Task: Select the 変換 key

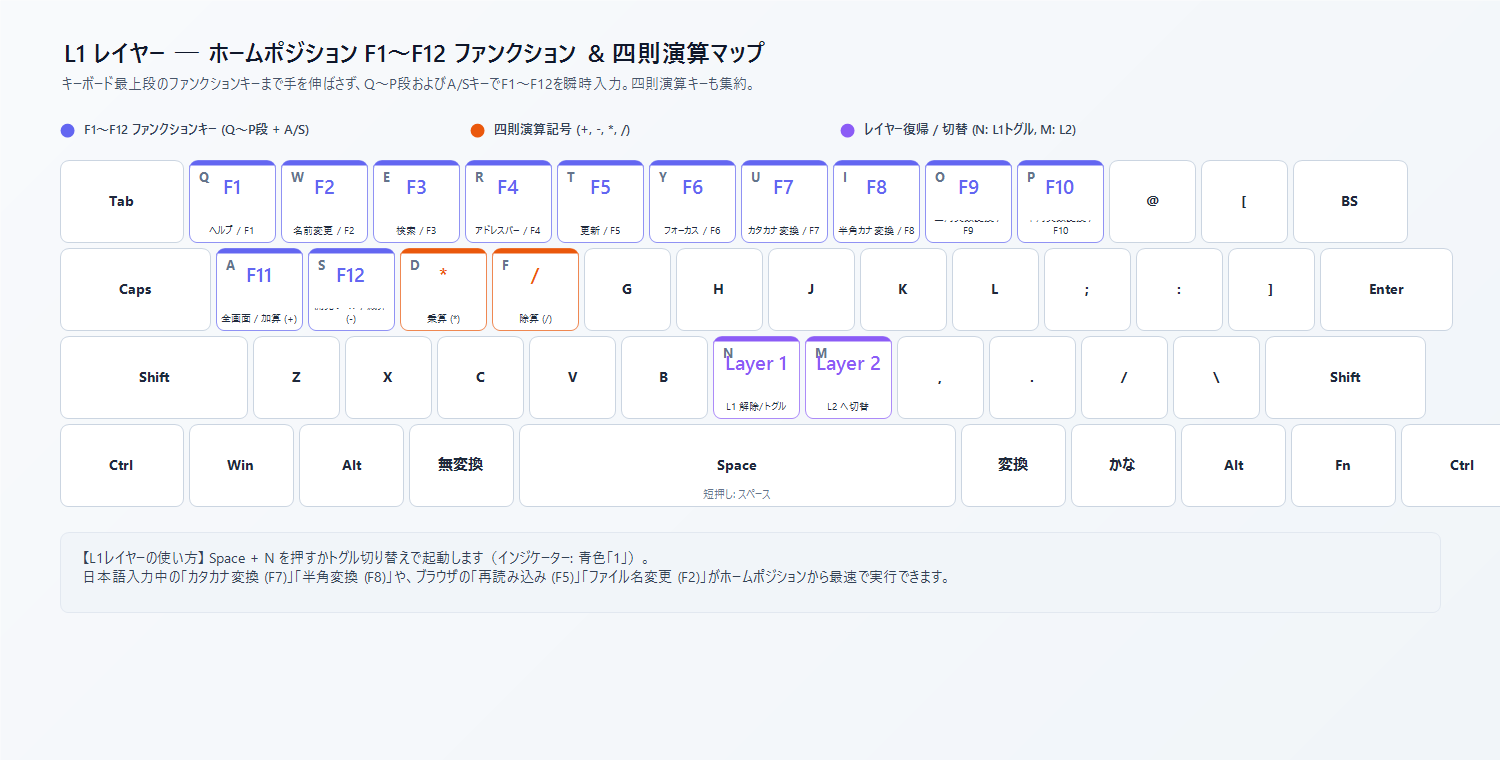Action: tap(1013, 465)
